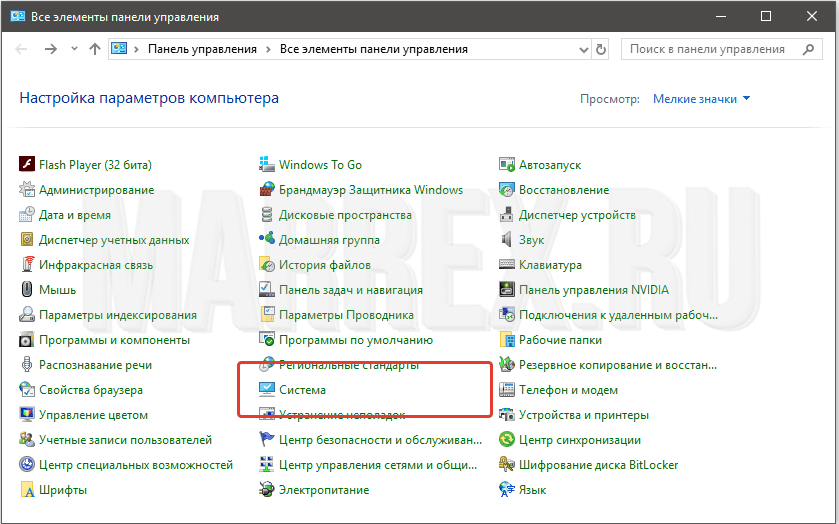The image size is (839, 524).
Task: Open the Мелкие значки view dropdown
Action: [701, 98]
